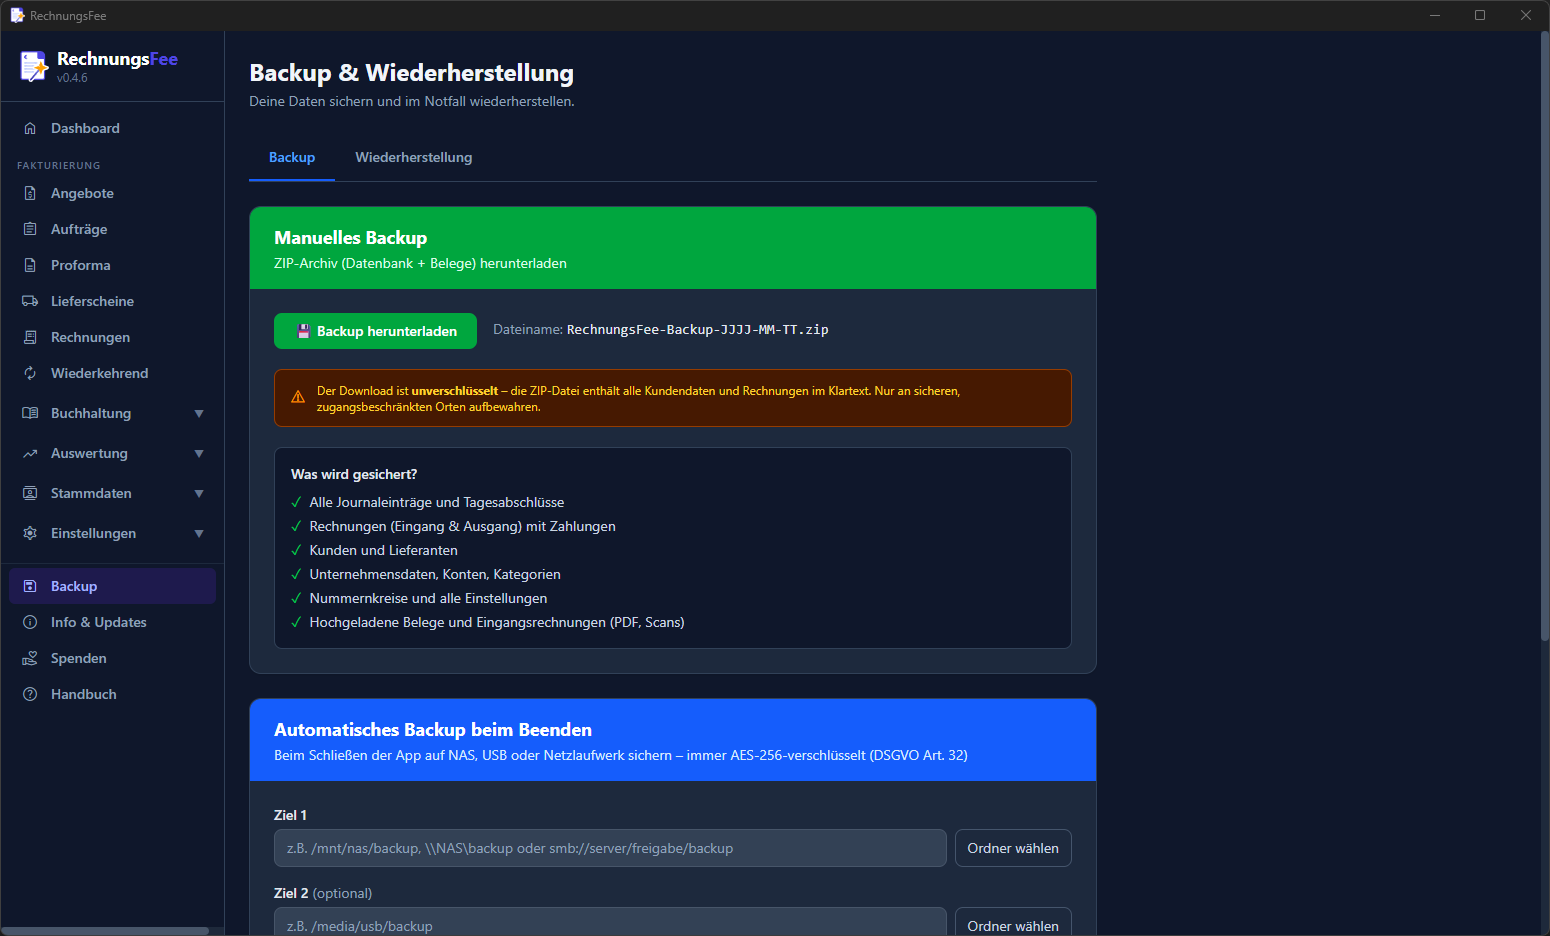This screenshot has height=936, width=1550.
Task: Open Dashboard via its home icon
Action: click(30, 128)
